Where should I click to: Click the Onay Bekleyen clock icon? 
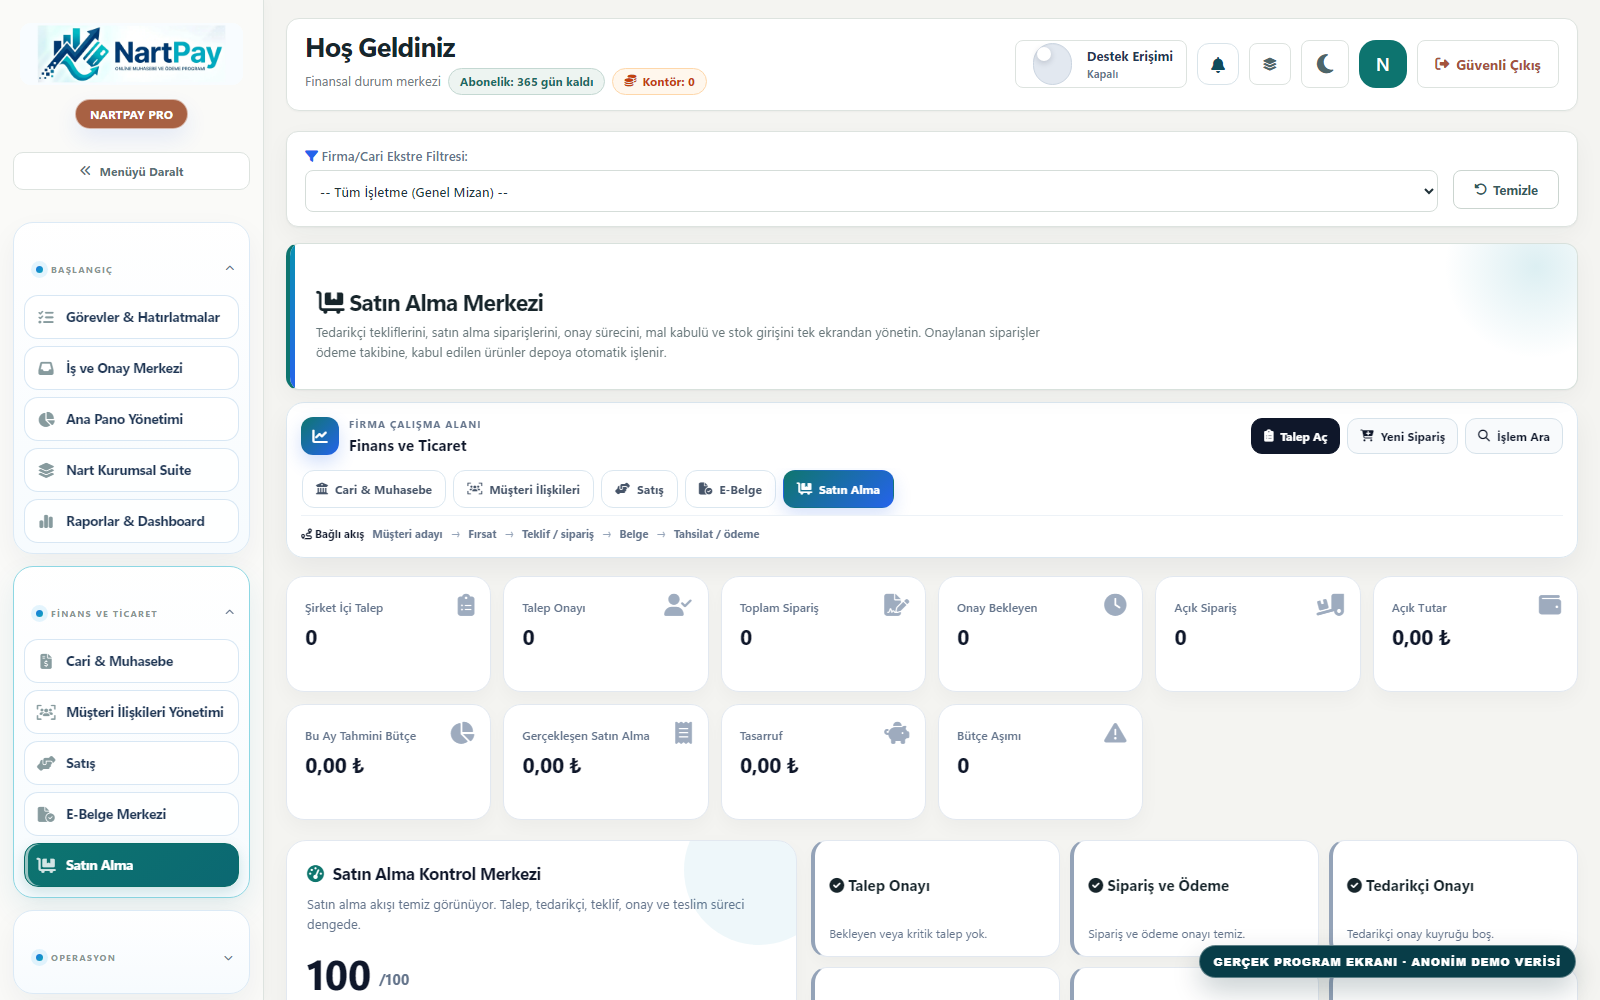(1115, 605)
